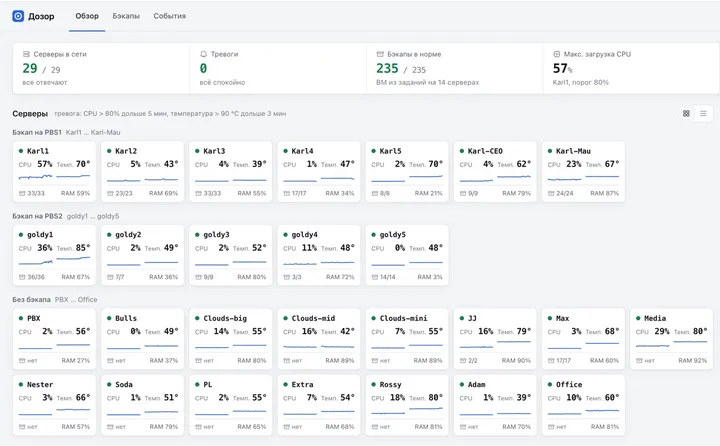
Task: Click the Без бэкапа group heading
Action: 31,299
